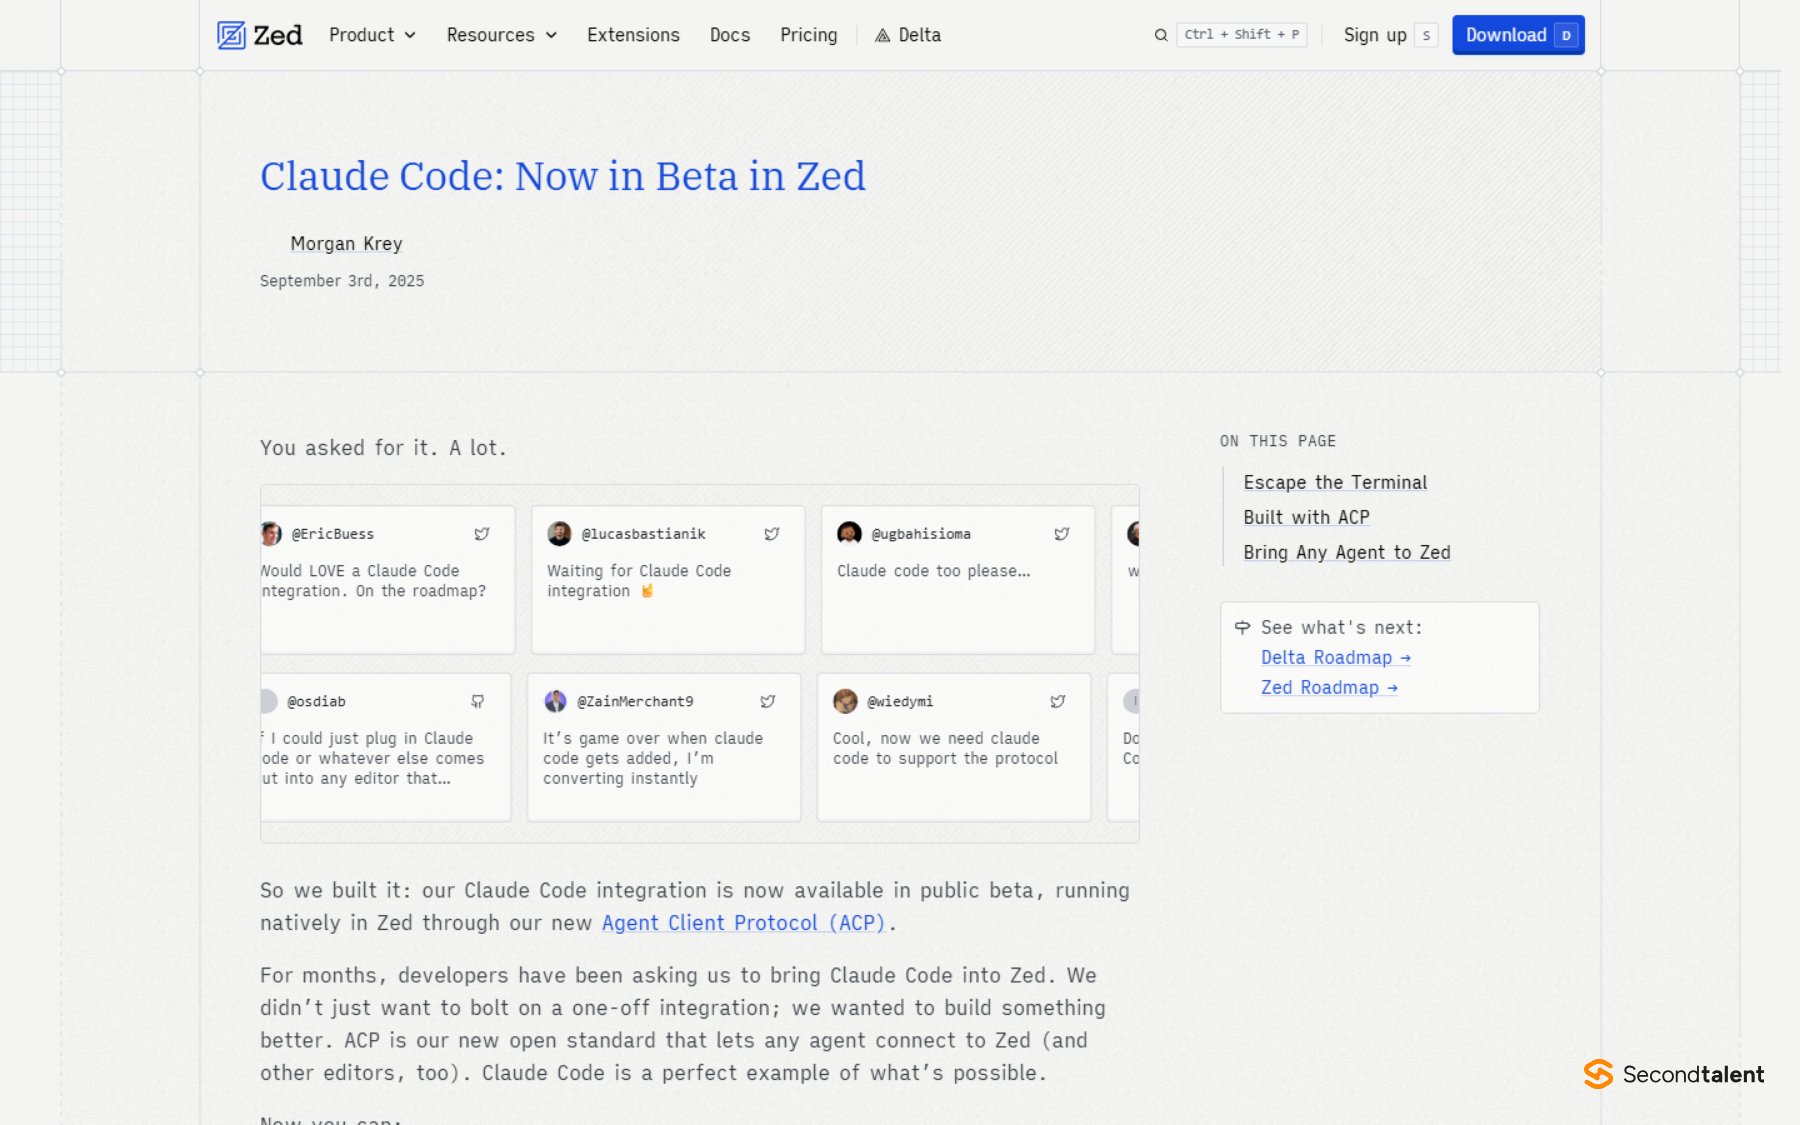Screen dimensions: 1800x1125
Task: Click tweet "Cool, now we need claude code"
Action: tap(945, 748)
